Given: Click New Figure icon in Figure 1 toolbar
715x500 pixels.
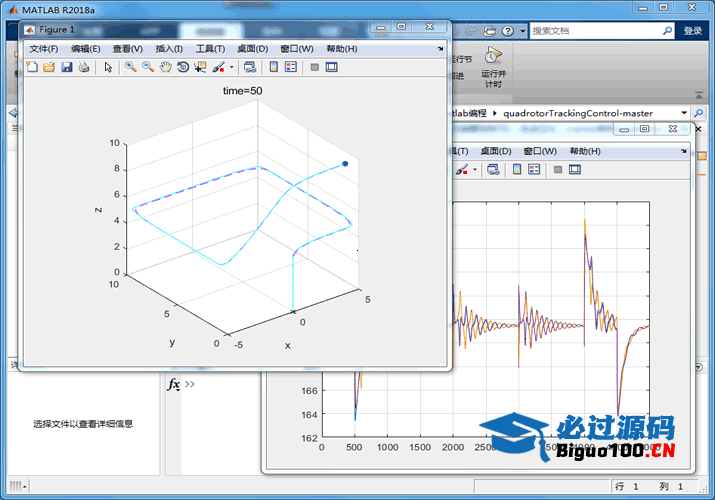Looking at the screenshot, I should coord(31,67).
